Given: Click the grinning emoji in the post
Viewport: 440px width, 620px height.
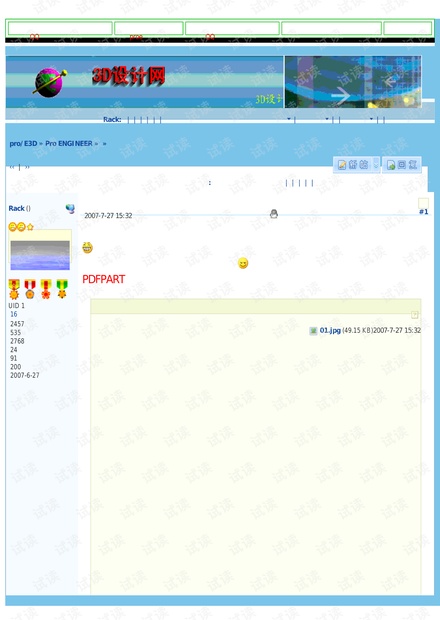Looking at the screenshot, I should (87, 248).
